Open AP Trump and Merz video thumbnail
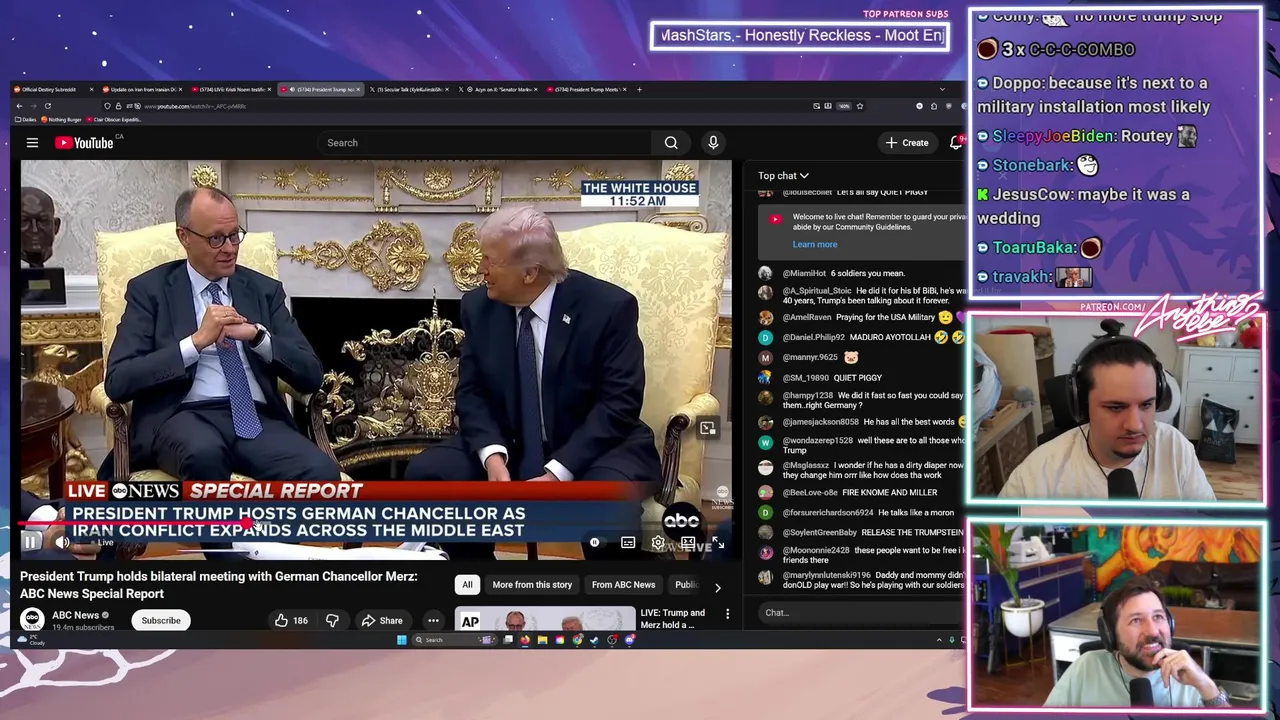Screen dimensions: 1280x720 [545, 620]
